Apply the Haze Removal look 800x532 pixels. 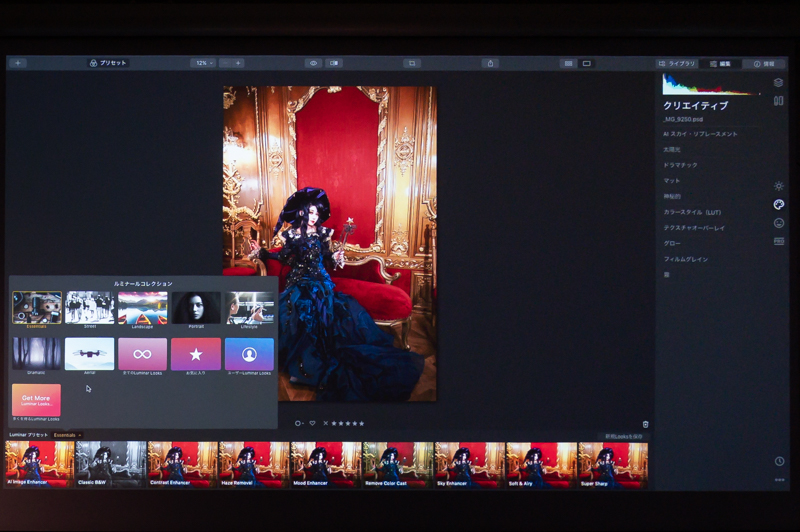click(254, 465)
